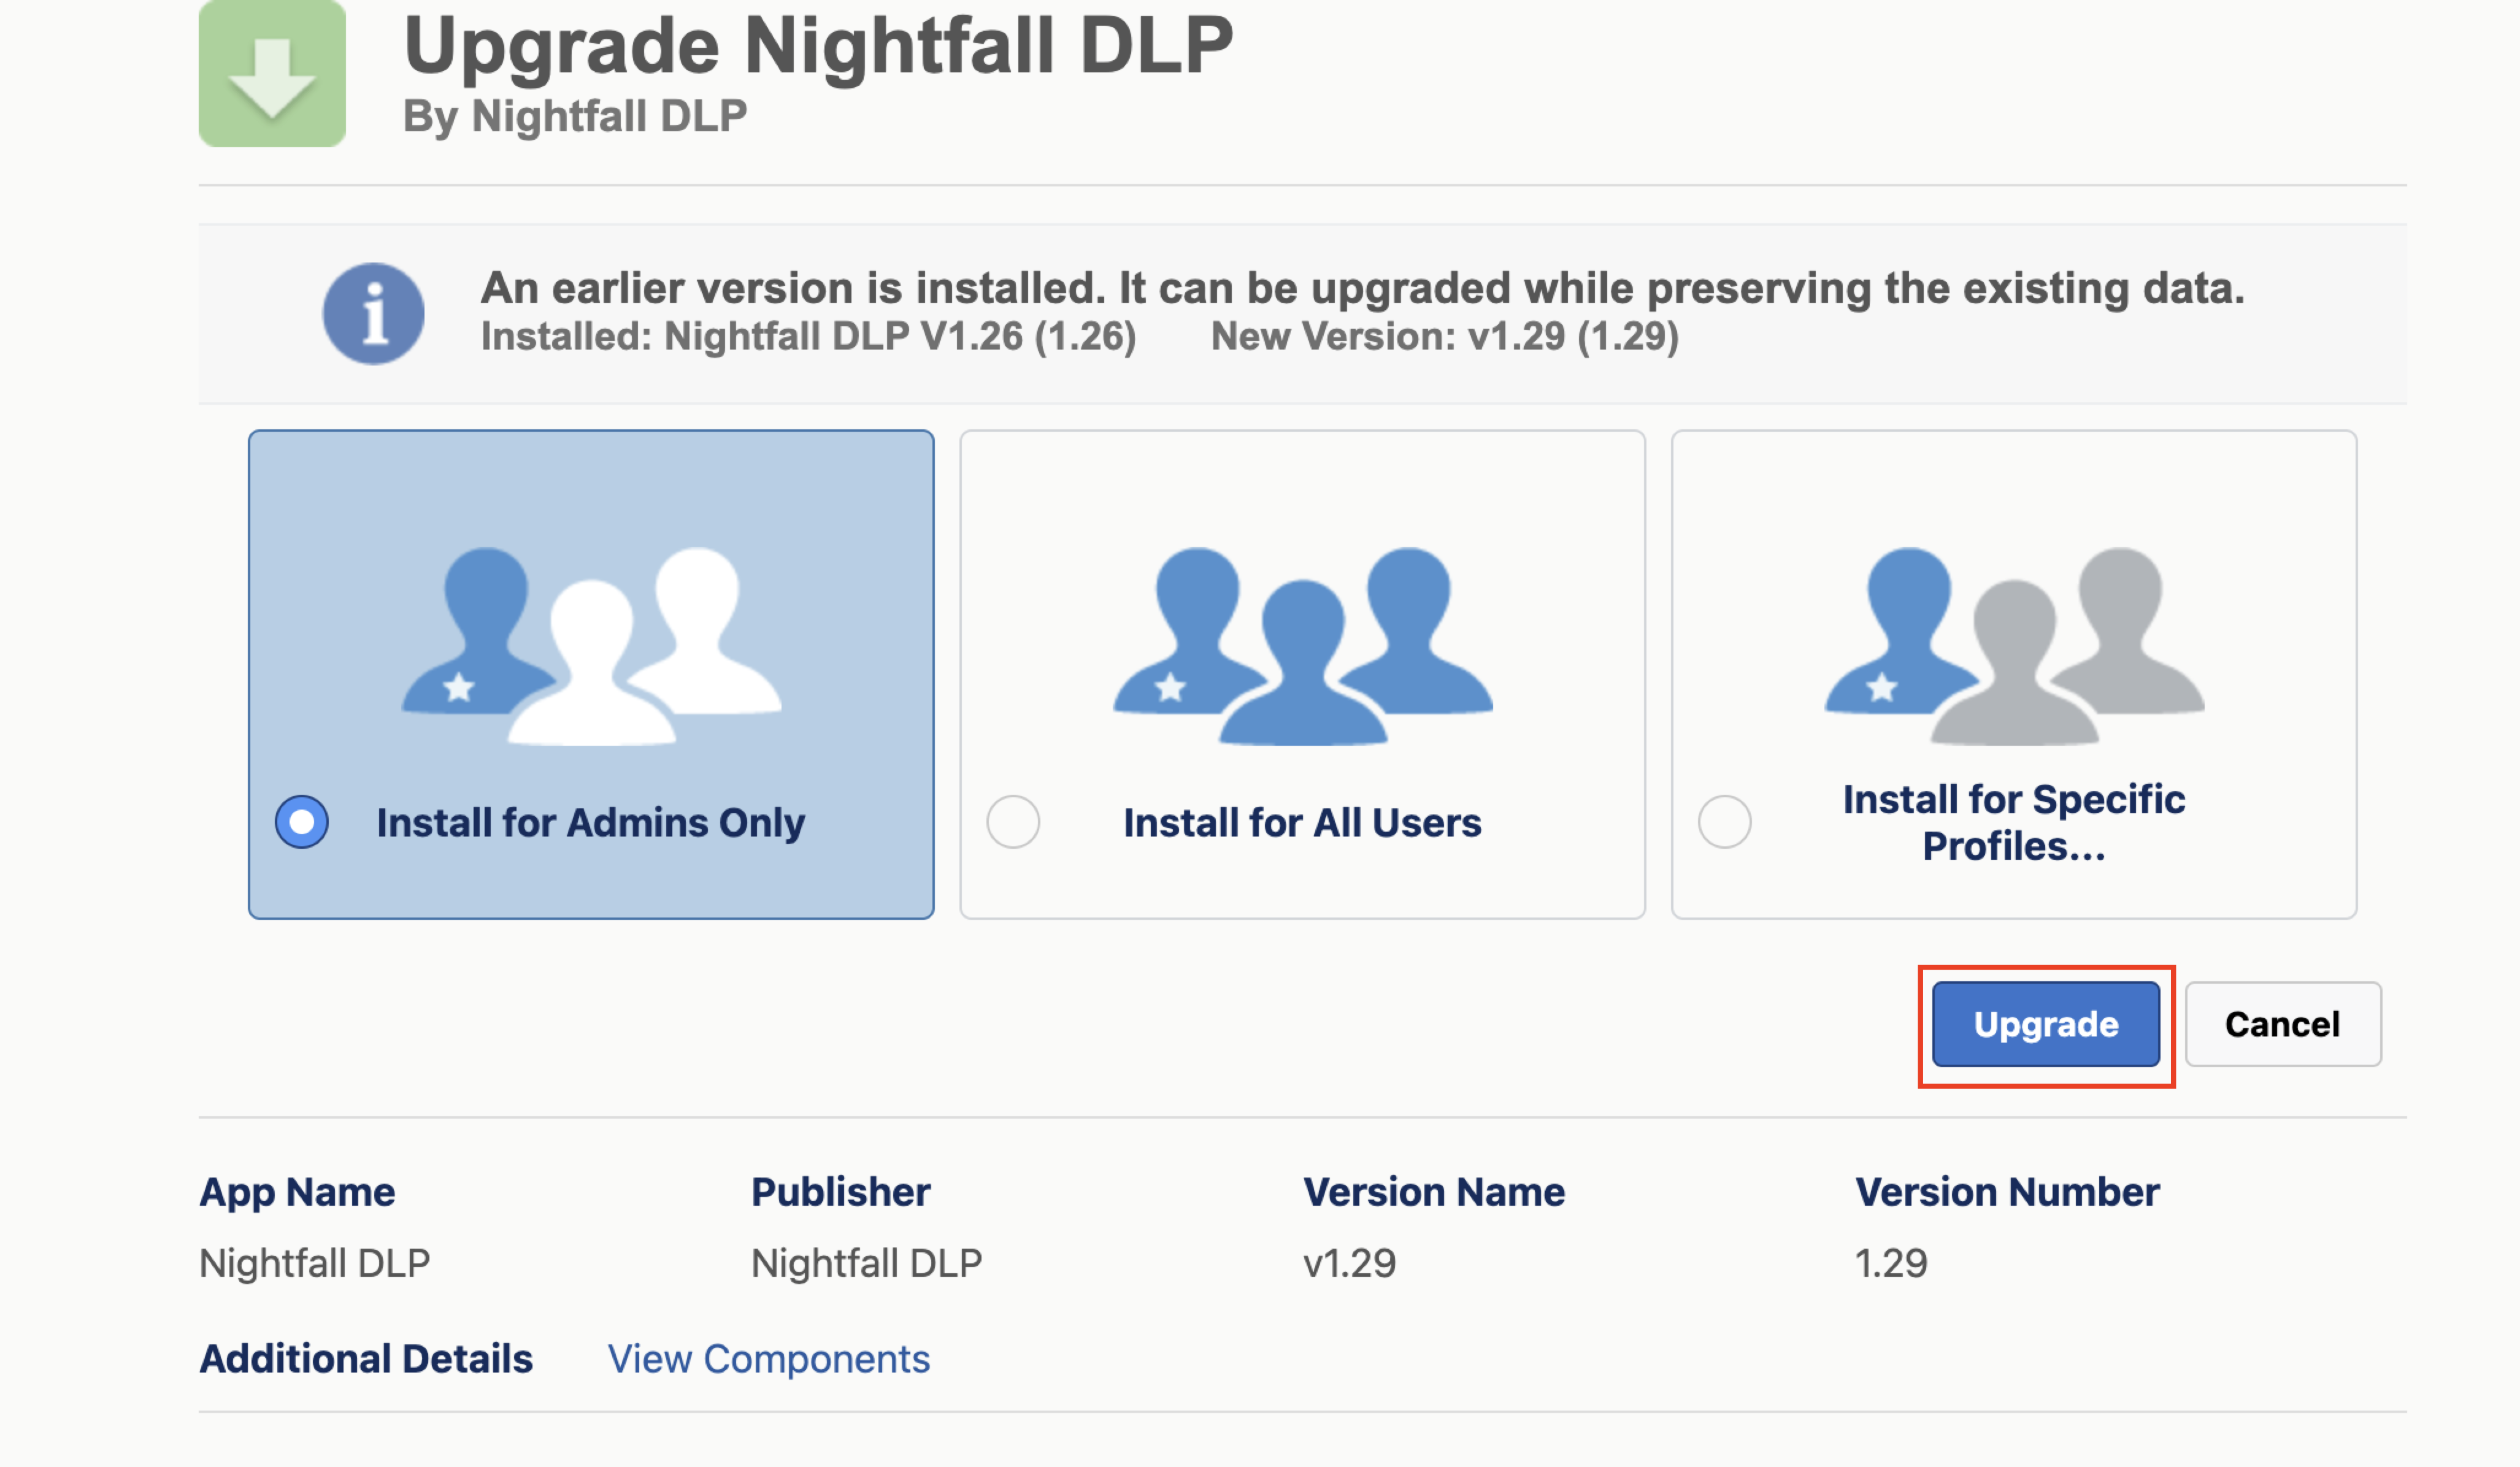Click the Install for Admins Only label
The height and width of the screenshot is (1467, 2520).
point(590,822)
